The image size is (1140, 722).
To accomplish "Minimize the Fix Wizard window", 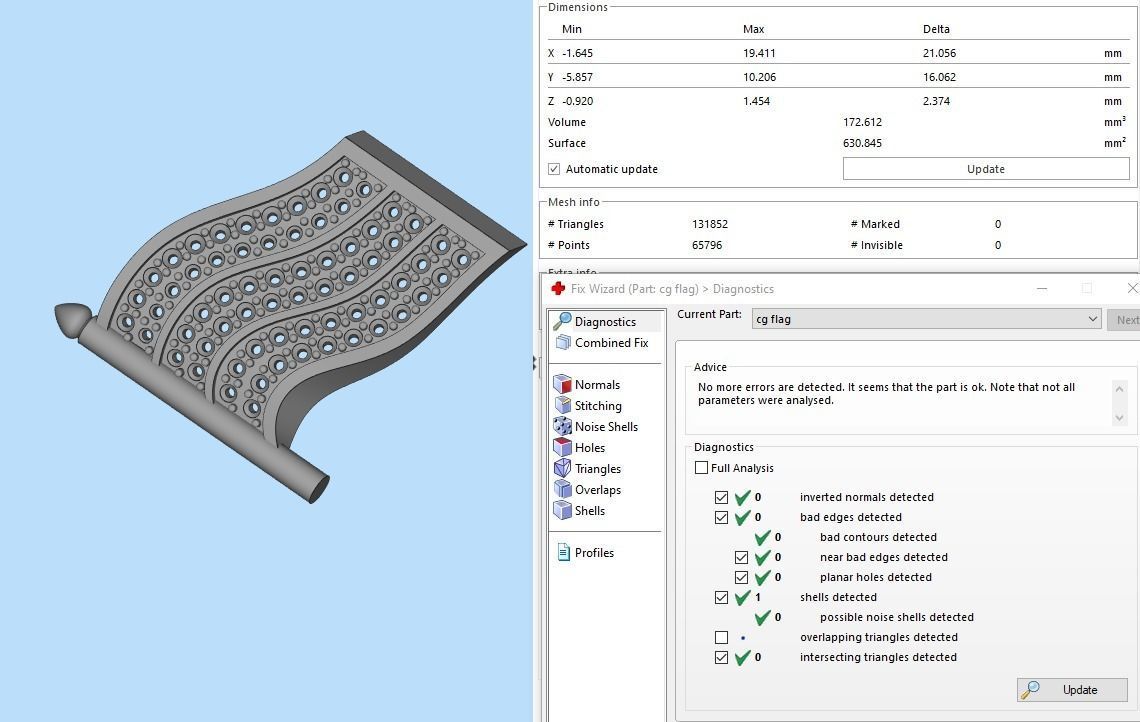I will tap(1042, 289).
